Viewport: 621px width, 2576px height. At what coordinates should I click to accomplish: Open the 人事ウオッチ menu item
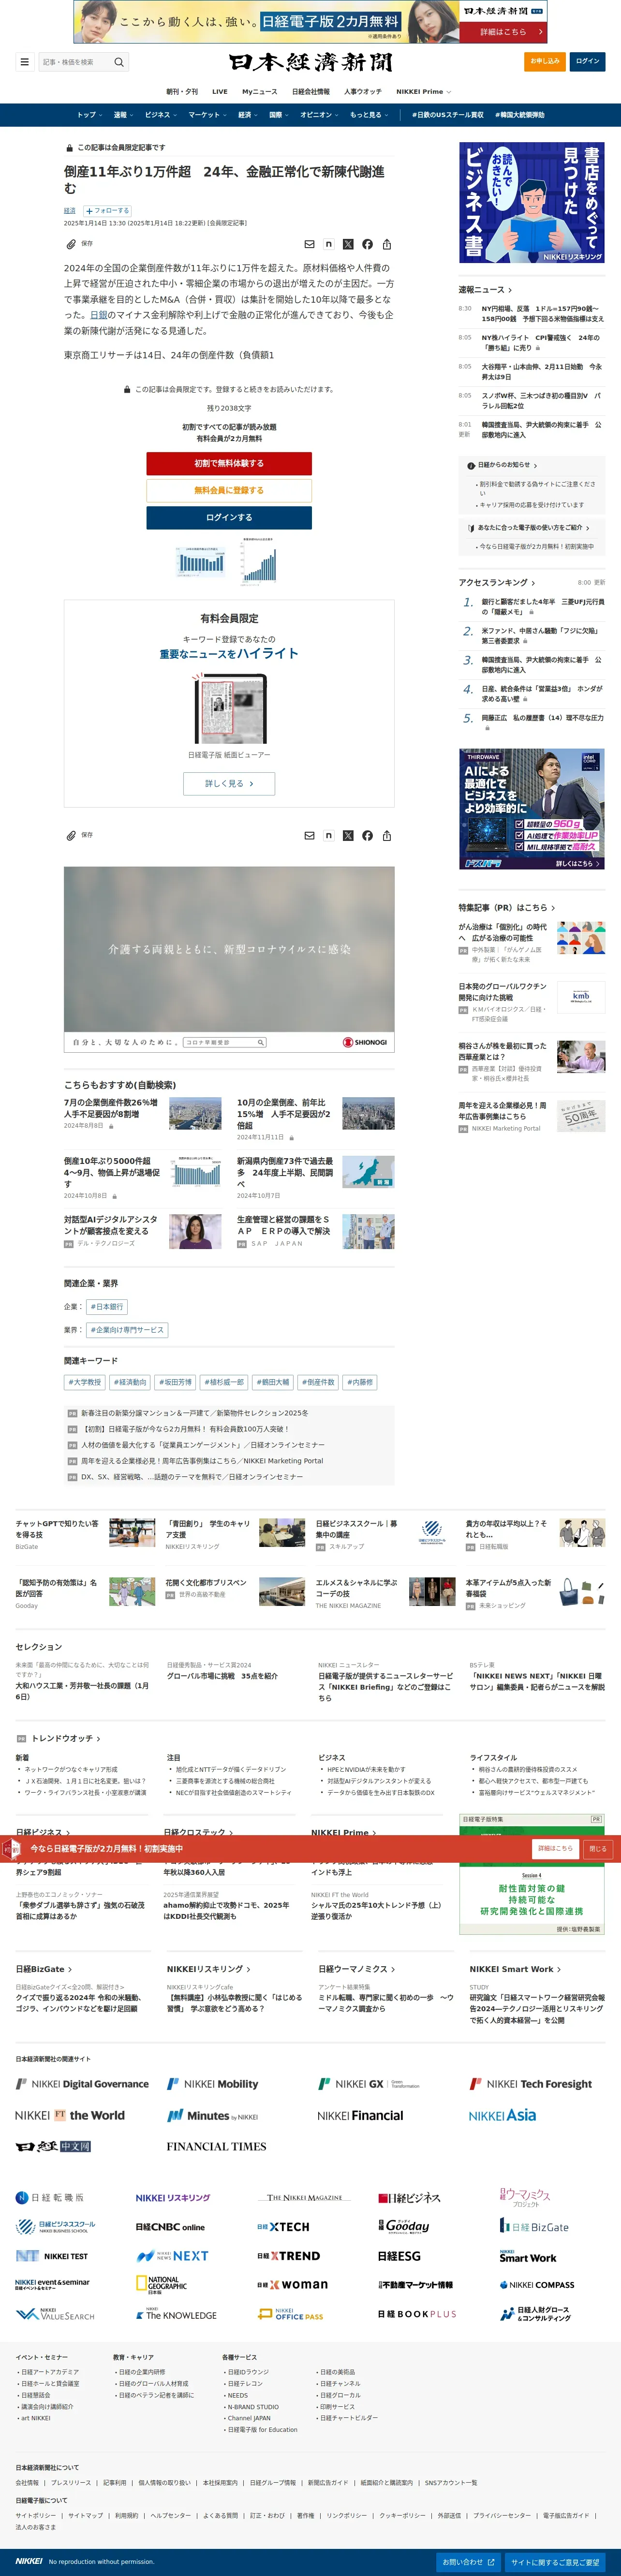point(363,91)
